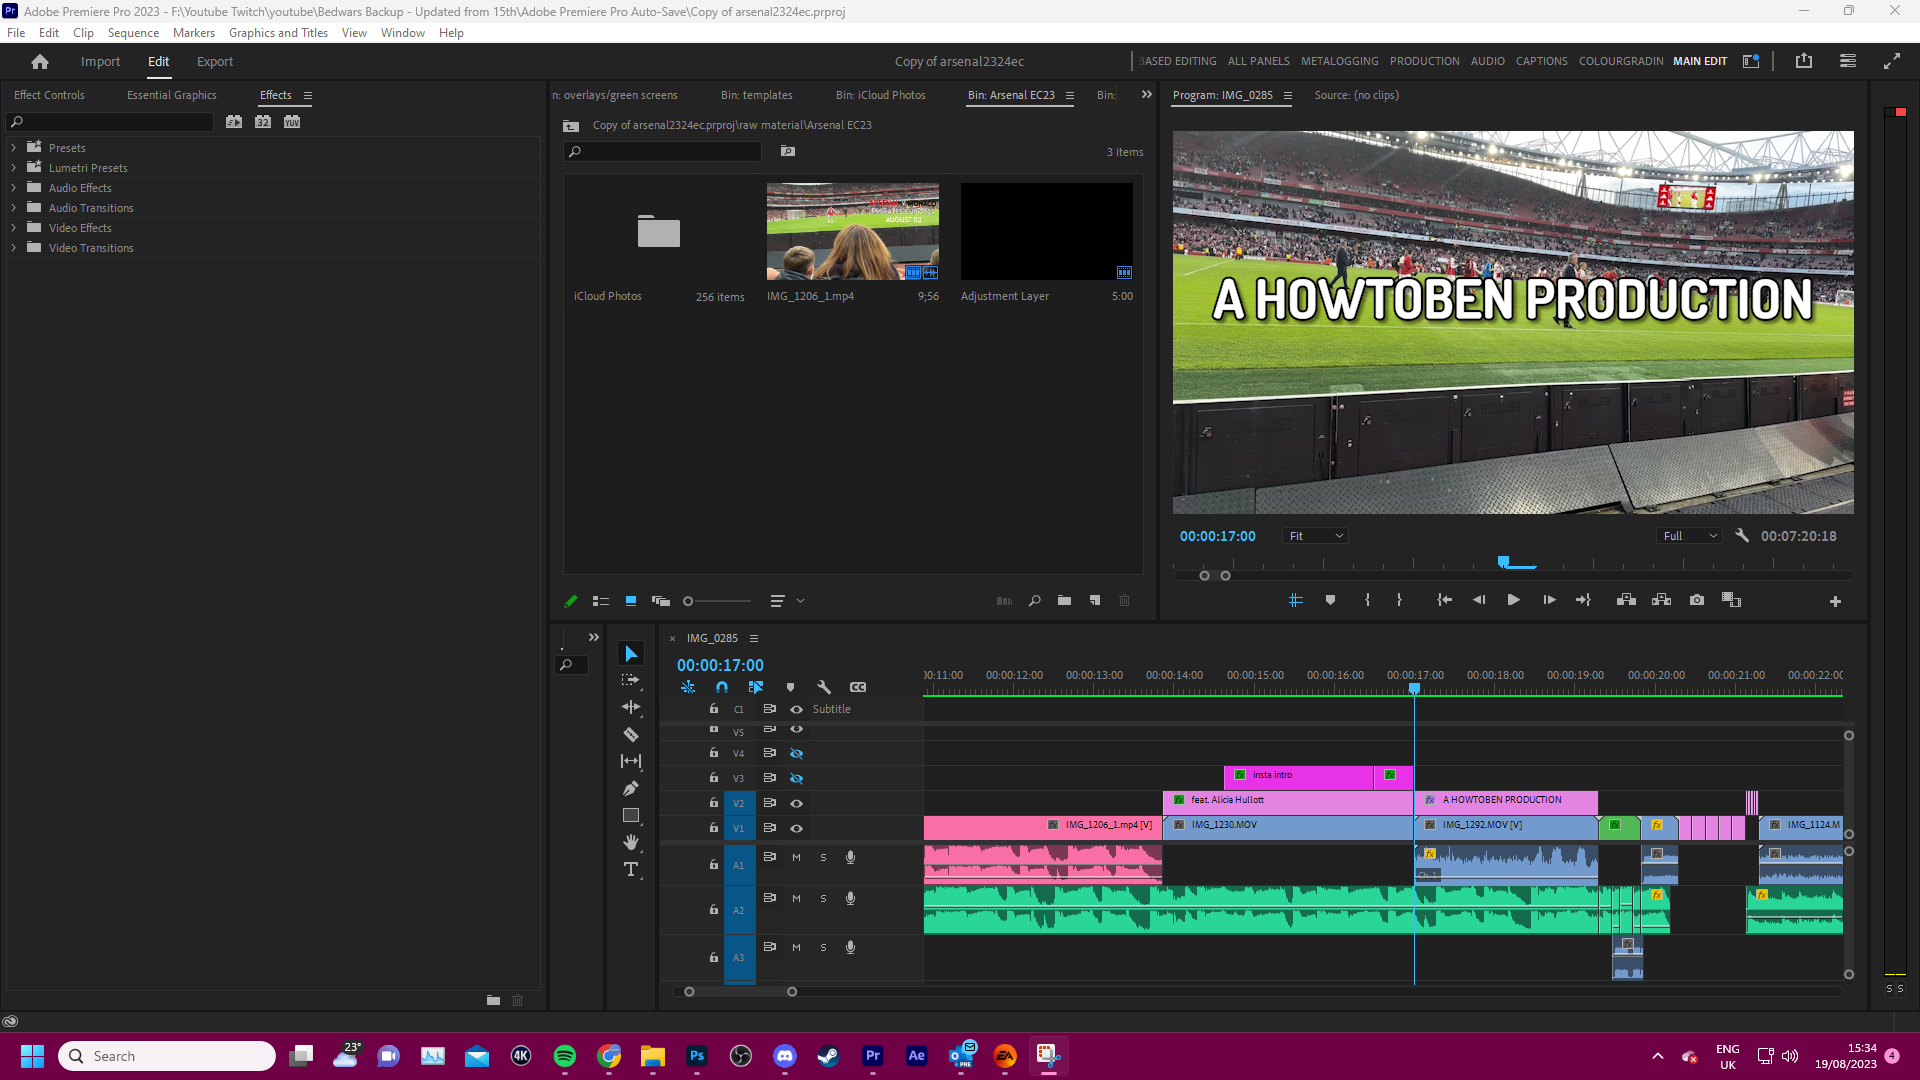Viewport: 1920px width, 1080px height.
Task: Expand the Video Transitions folder
Action: click(13, 247)
